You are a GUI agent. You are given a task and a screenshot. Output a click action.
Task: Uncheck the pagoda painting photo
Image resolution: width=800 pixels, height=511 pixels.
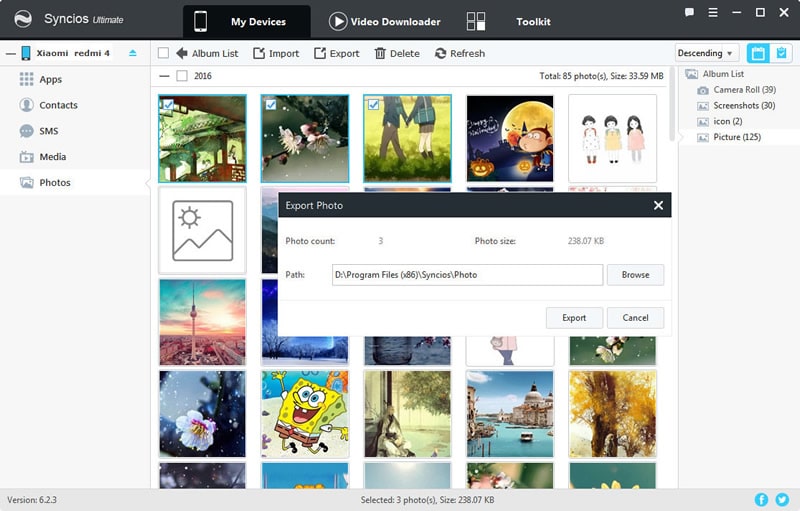168,105
